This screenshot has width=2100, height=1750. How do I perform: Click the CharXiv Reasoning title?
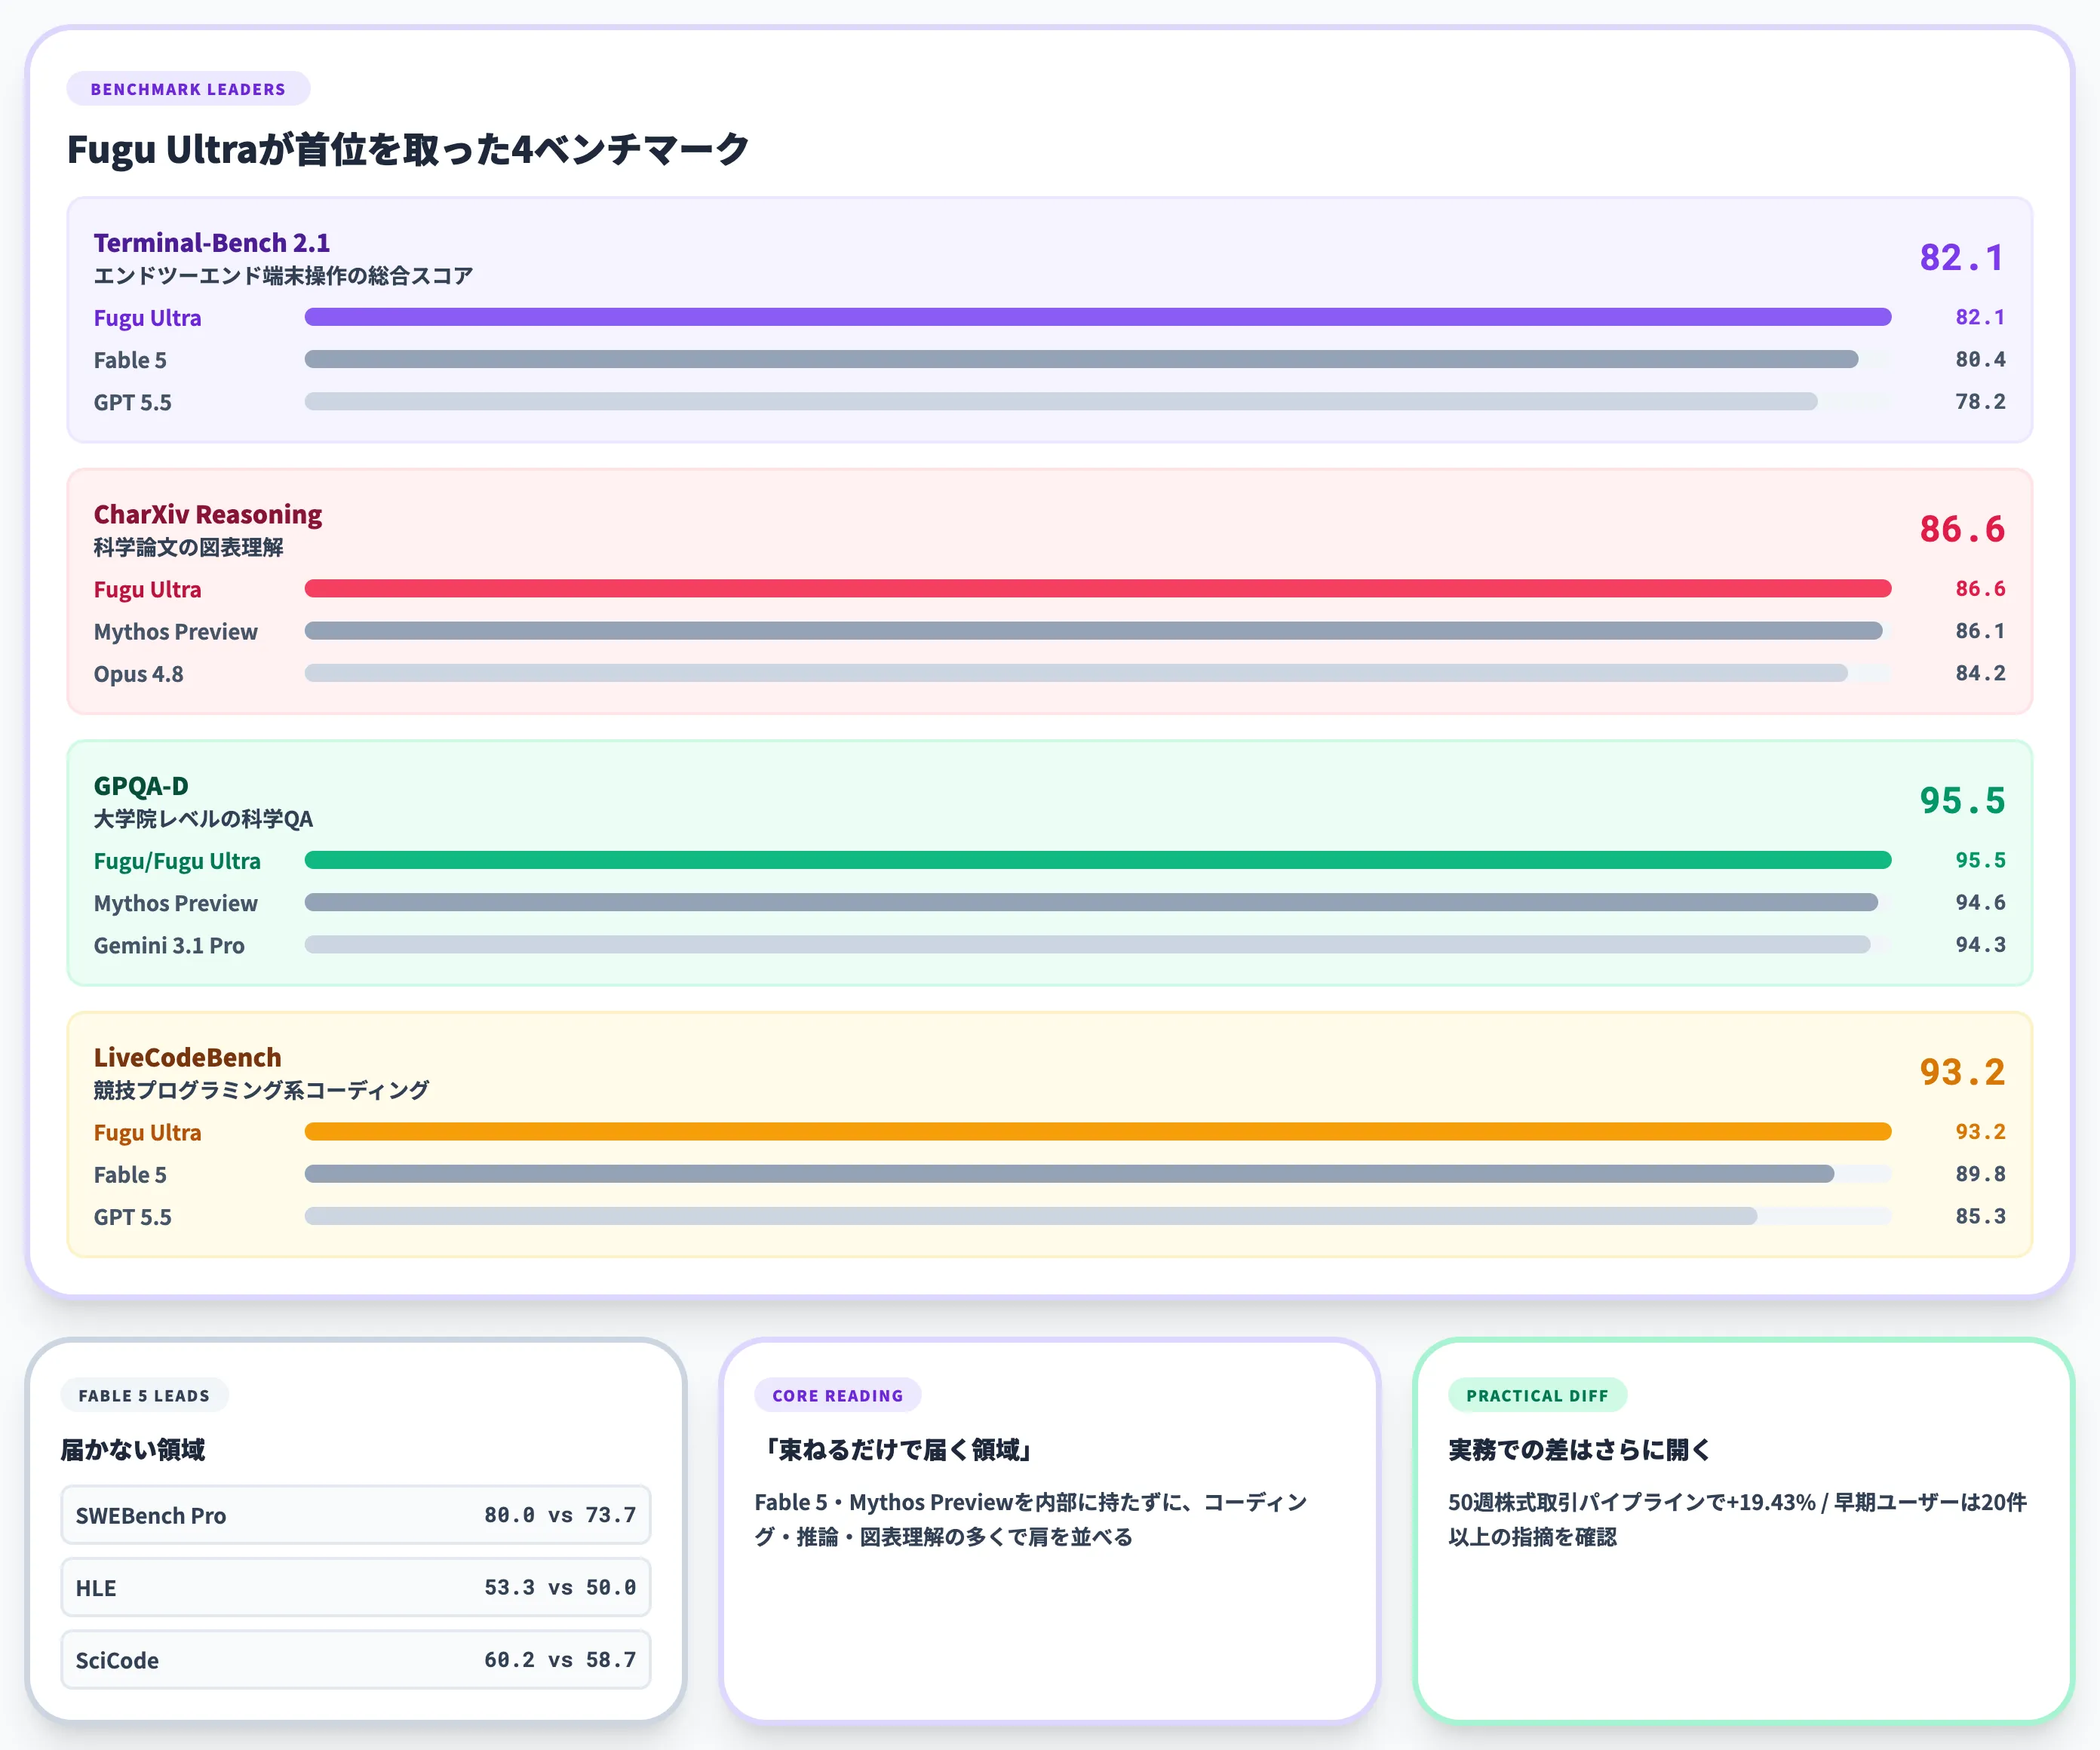208,514
